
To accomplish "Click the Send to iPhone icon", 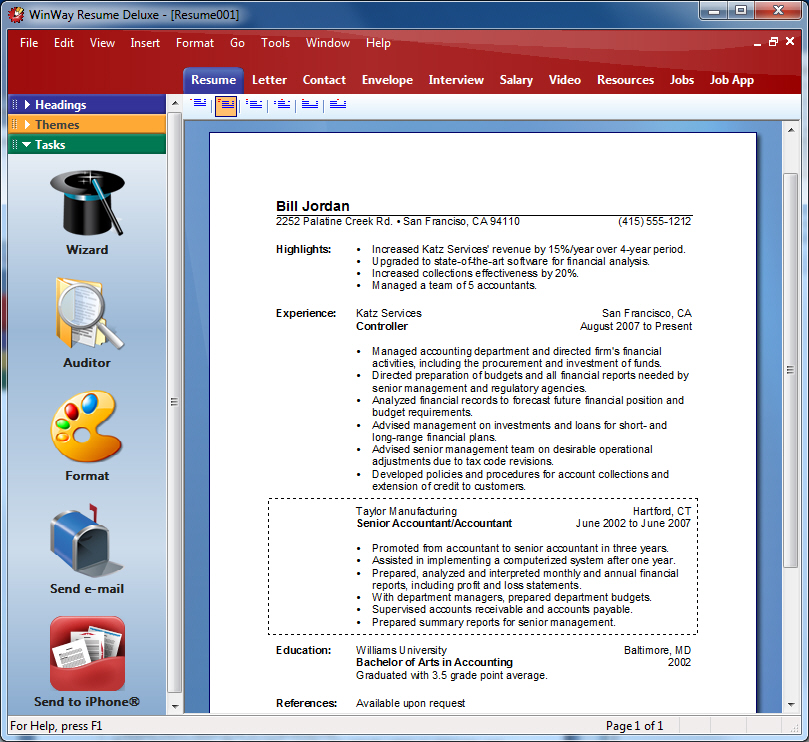I will tap(86, 653).
